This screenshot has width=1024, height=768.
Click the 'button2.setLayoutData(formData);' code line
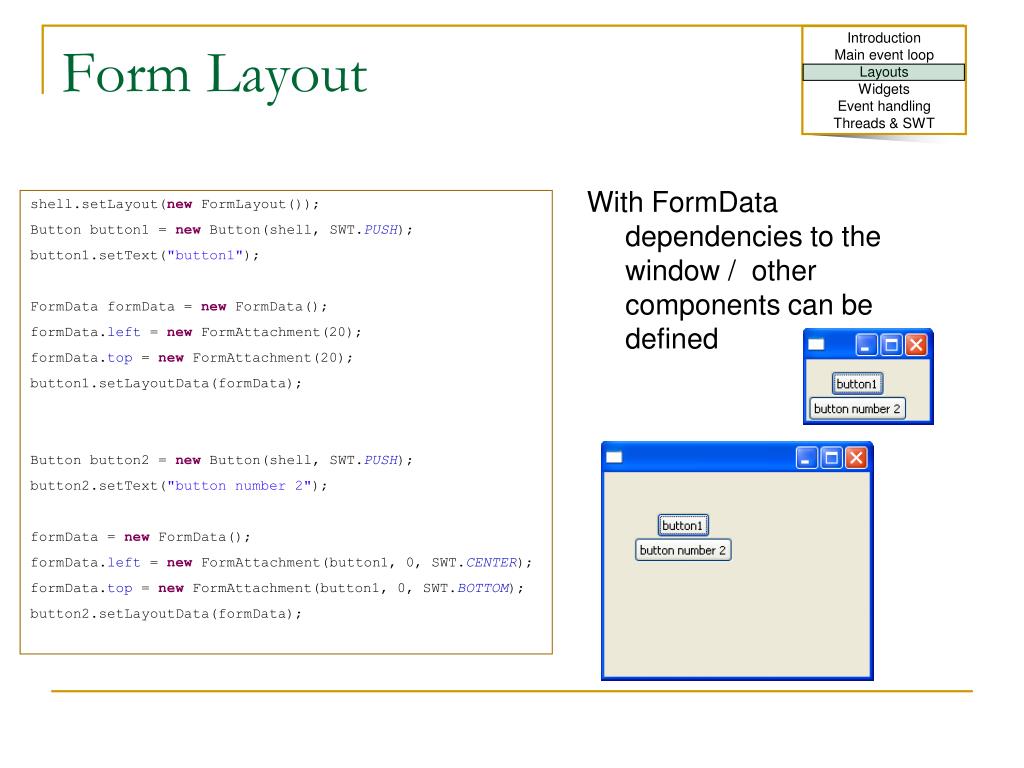(x=166, y=614)
